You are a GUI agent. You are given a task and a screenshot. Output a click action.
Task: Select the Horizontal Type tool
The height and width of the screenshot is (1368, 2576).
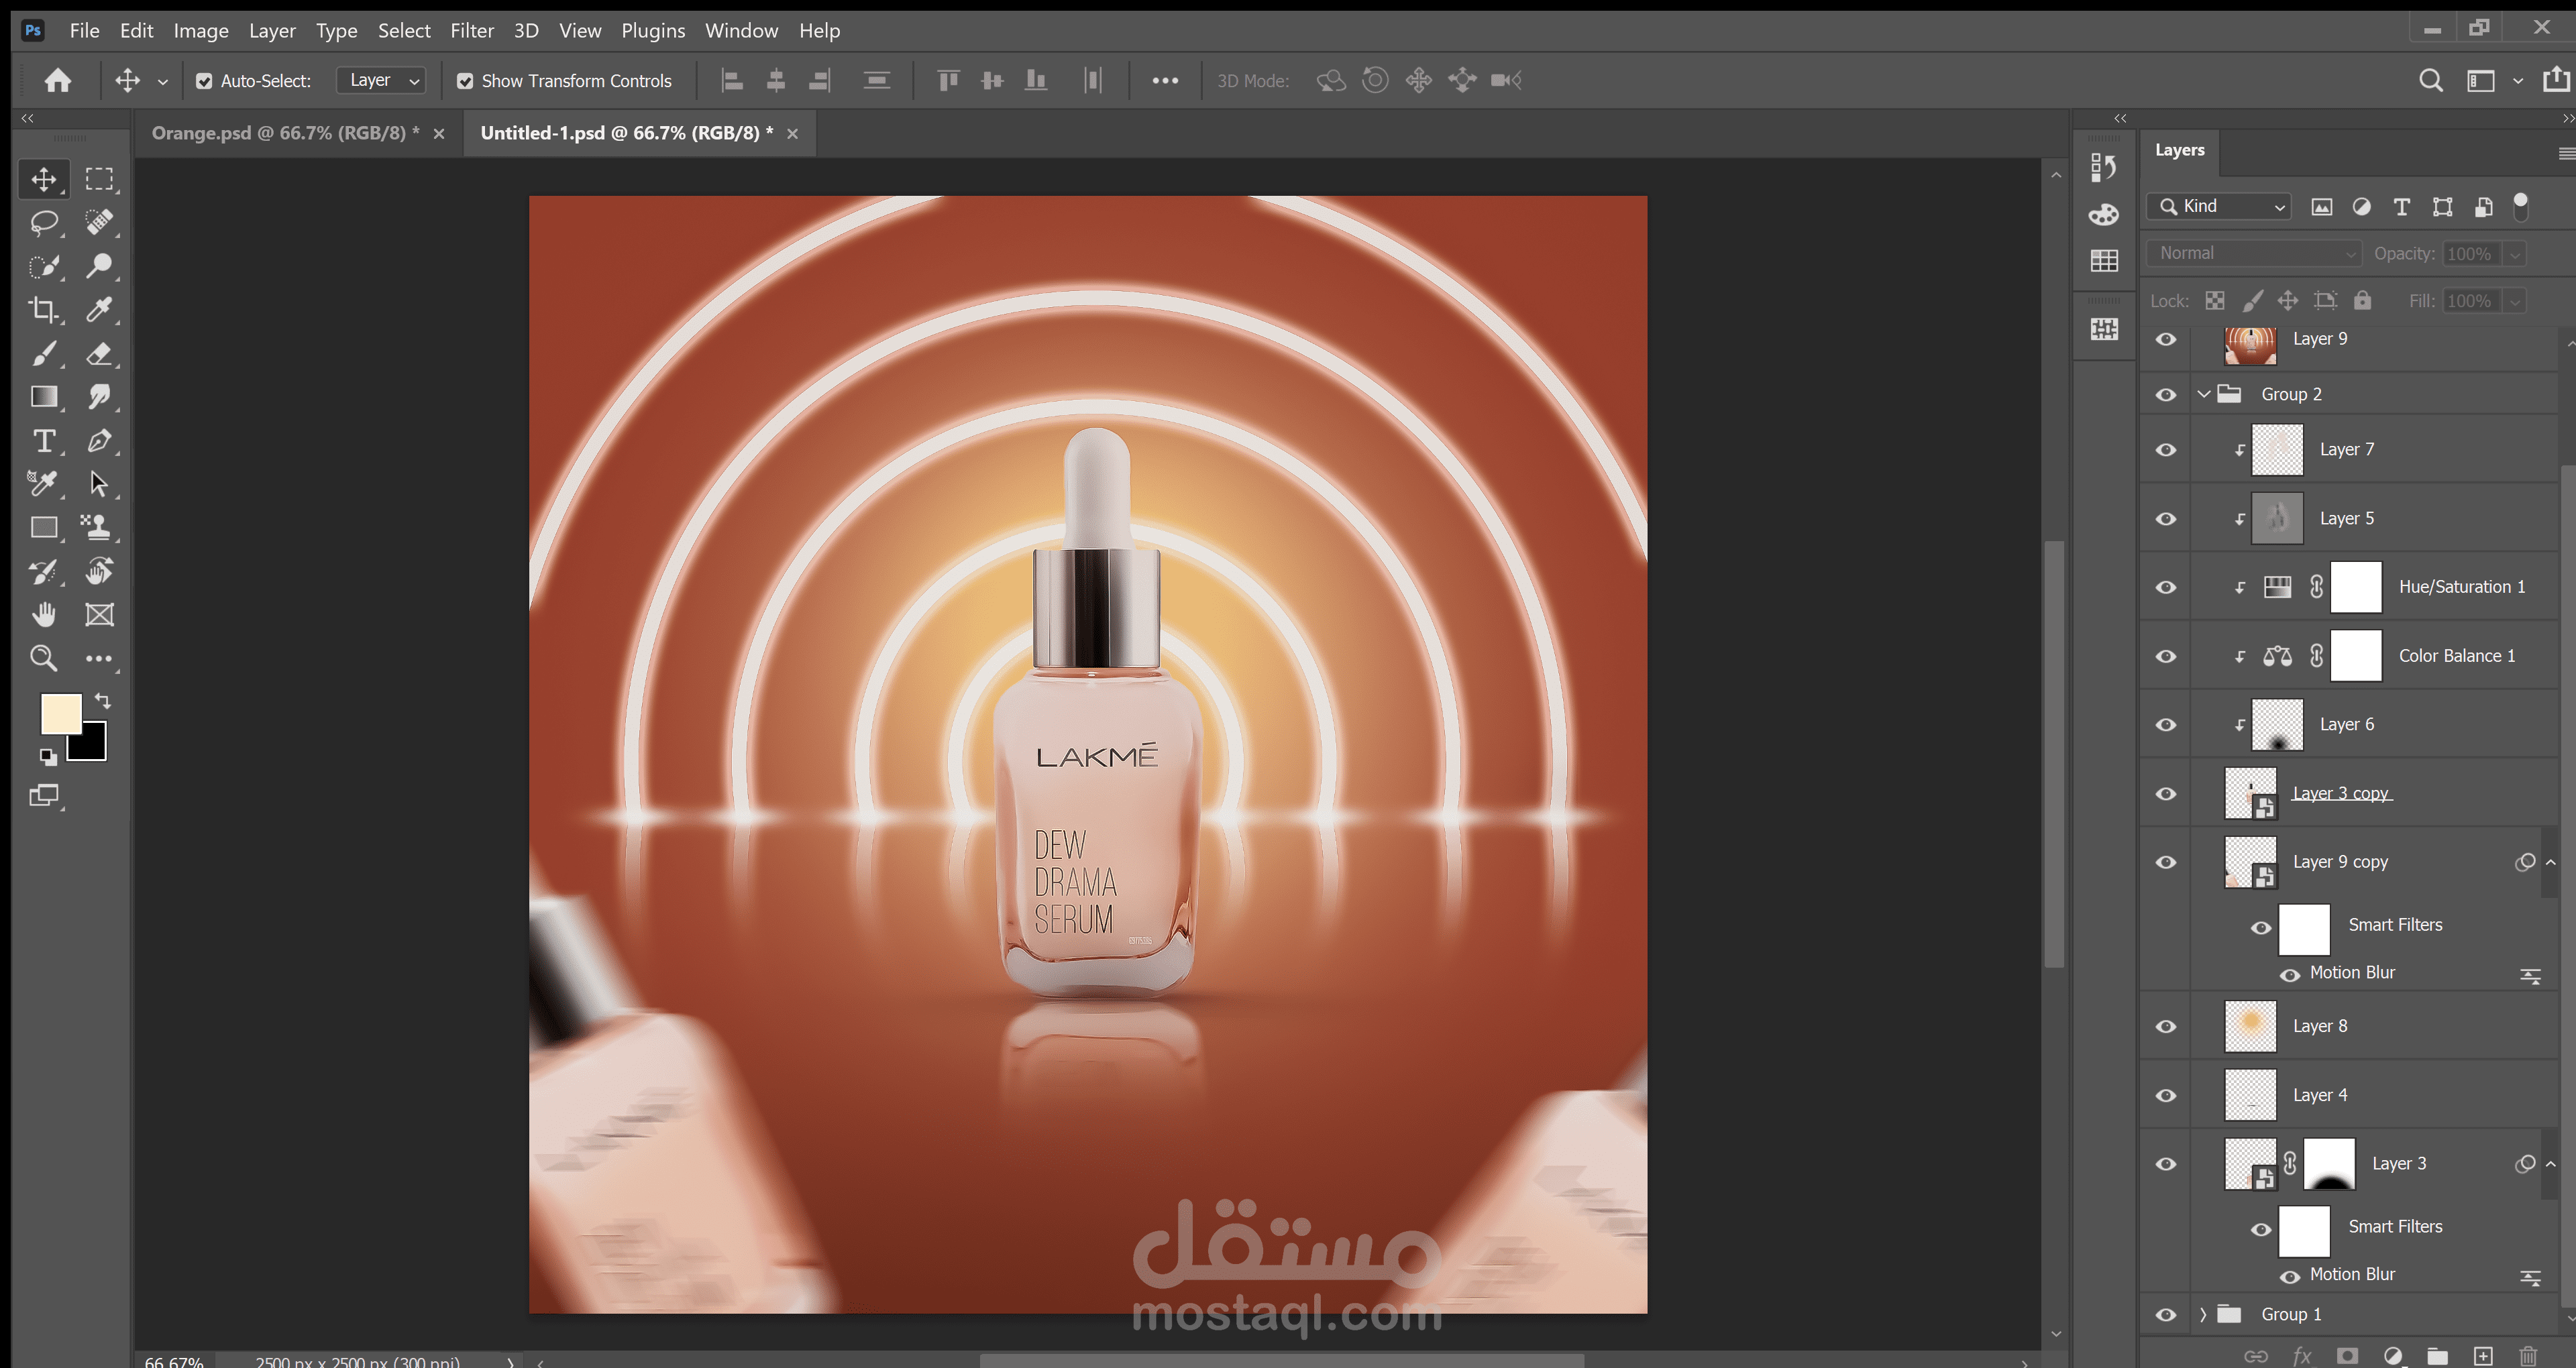pos(43,441)
